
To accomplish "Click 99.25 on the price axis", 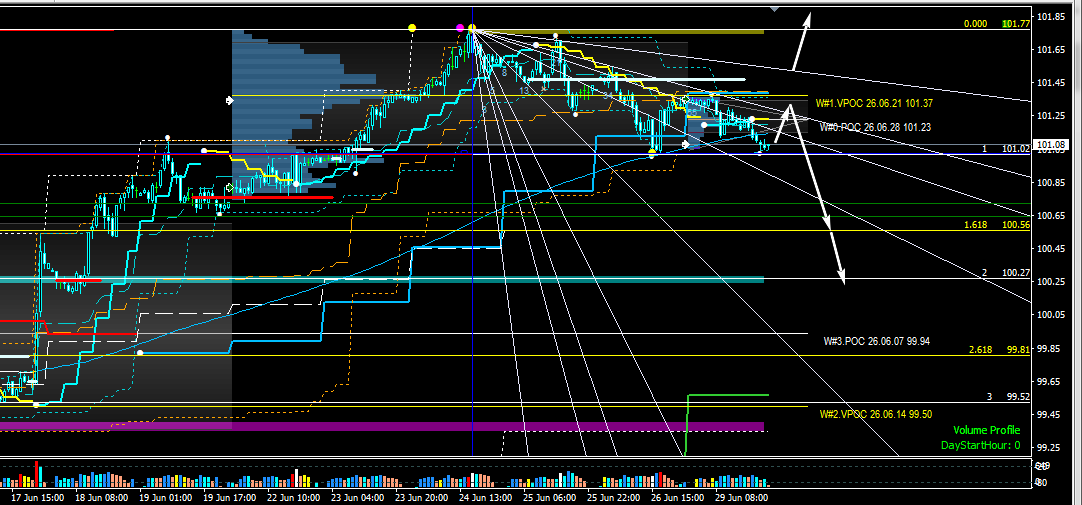I will point(1047,448).
